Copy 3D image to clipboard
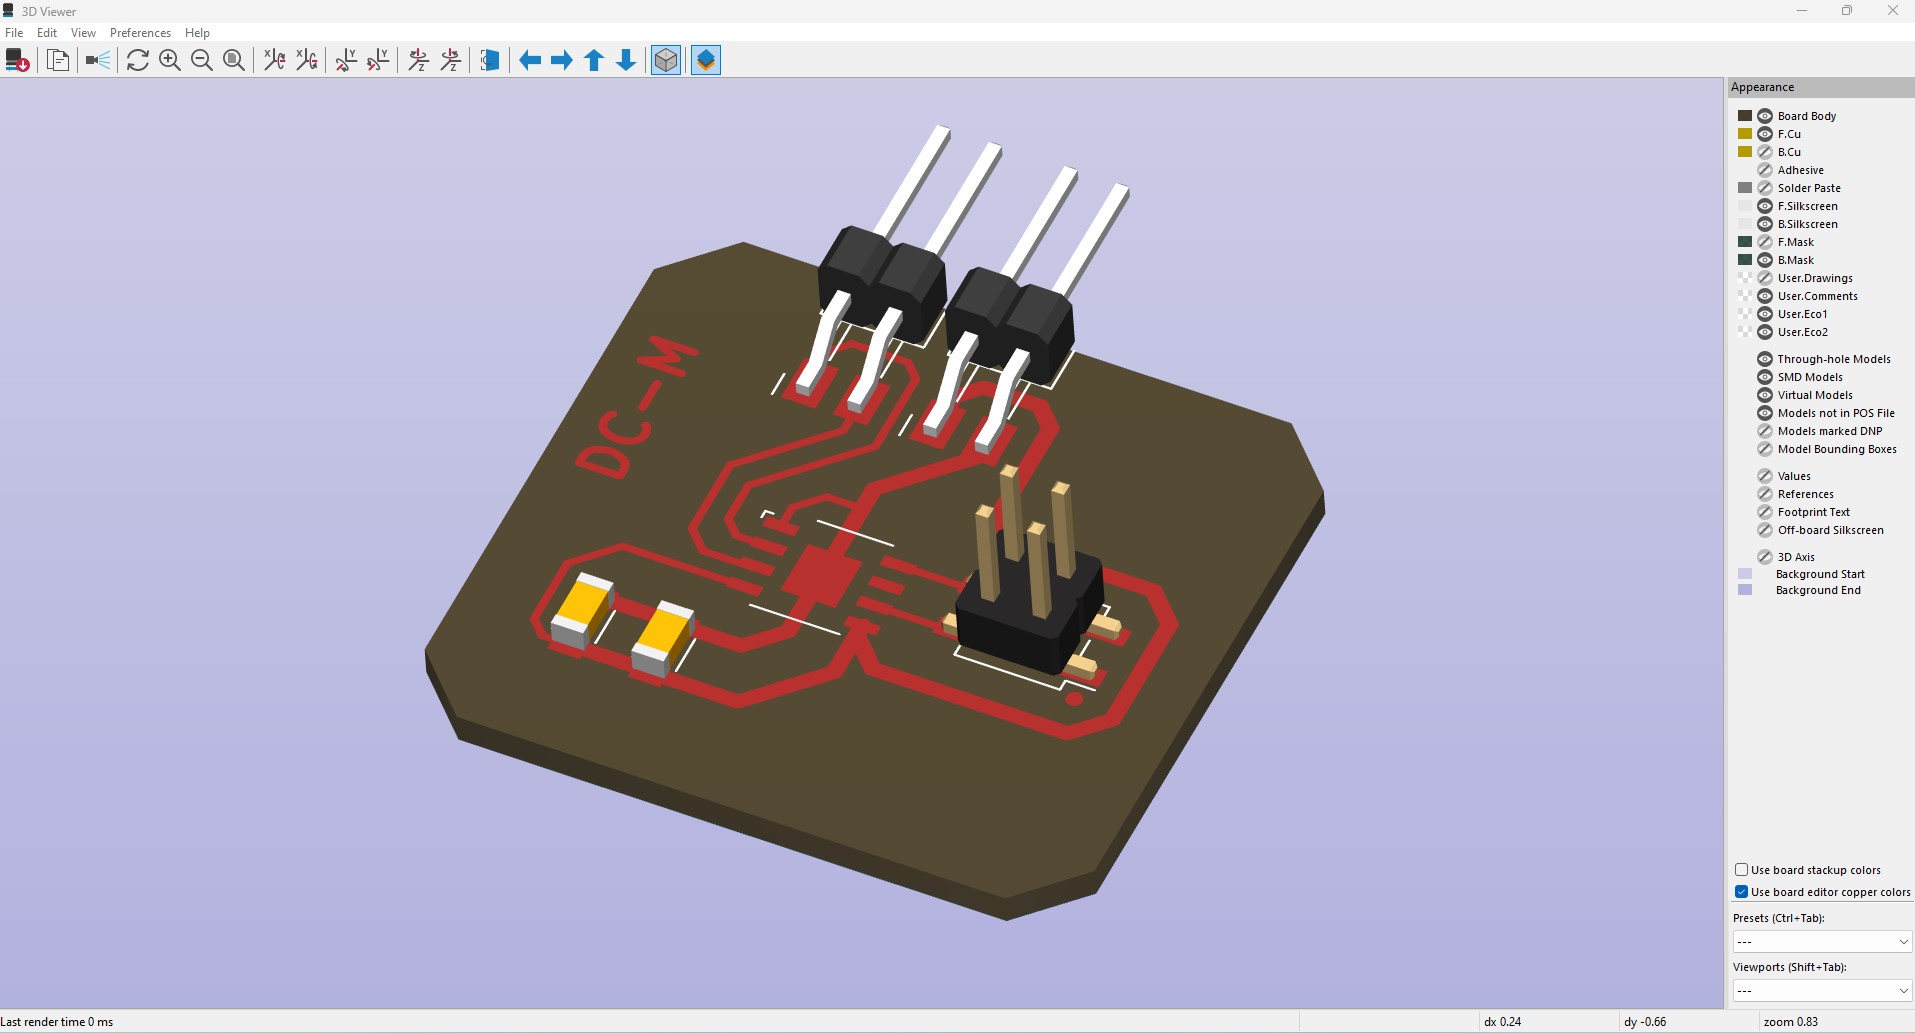The height and width of the screenshot is (1033, 1915). click(x=58, y=60)
